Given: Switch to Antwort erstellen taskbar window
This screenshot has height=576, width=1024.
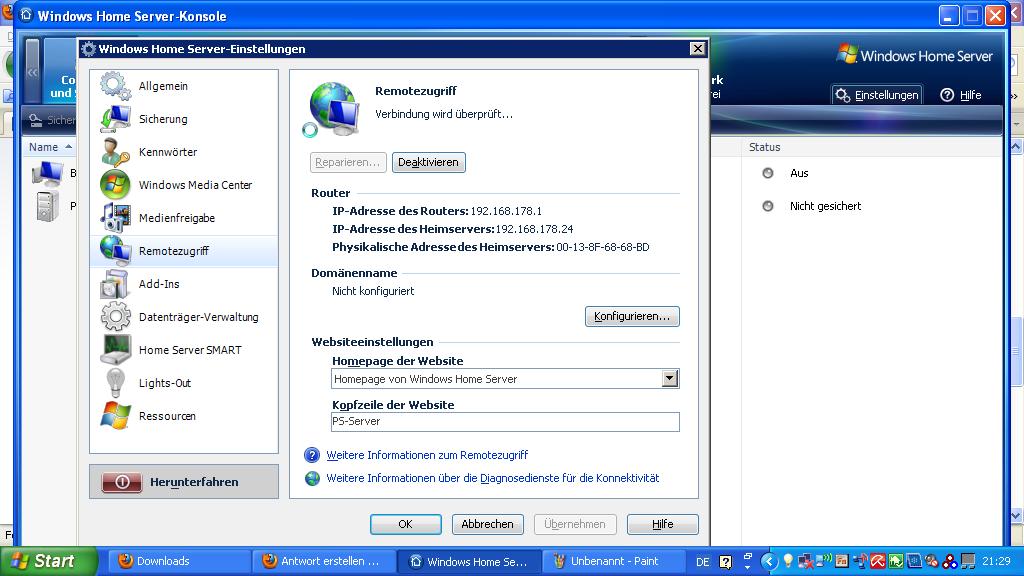Looking at the screenshot, I should click(x=323, y=561).
